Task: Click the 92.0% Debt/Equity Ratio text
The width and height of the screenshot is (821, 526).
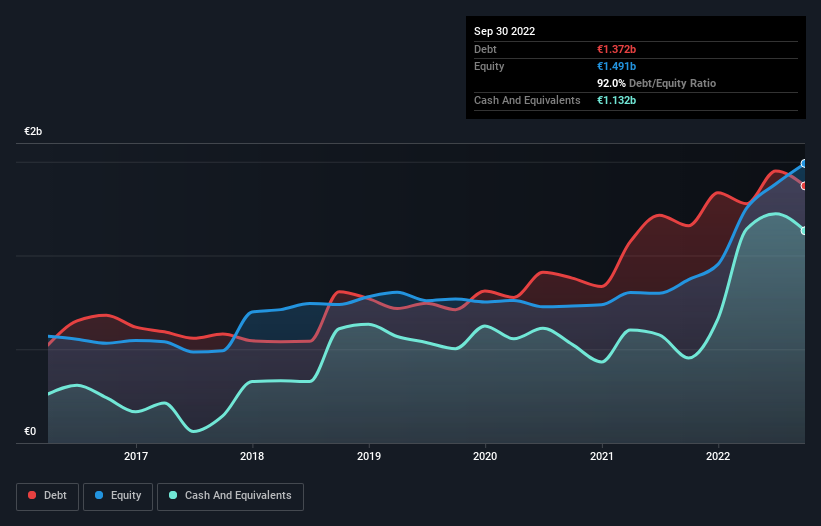Action: 656,83
